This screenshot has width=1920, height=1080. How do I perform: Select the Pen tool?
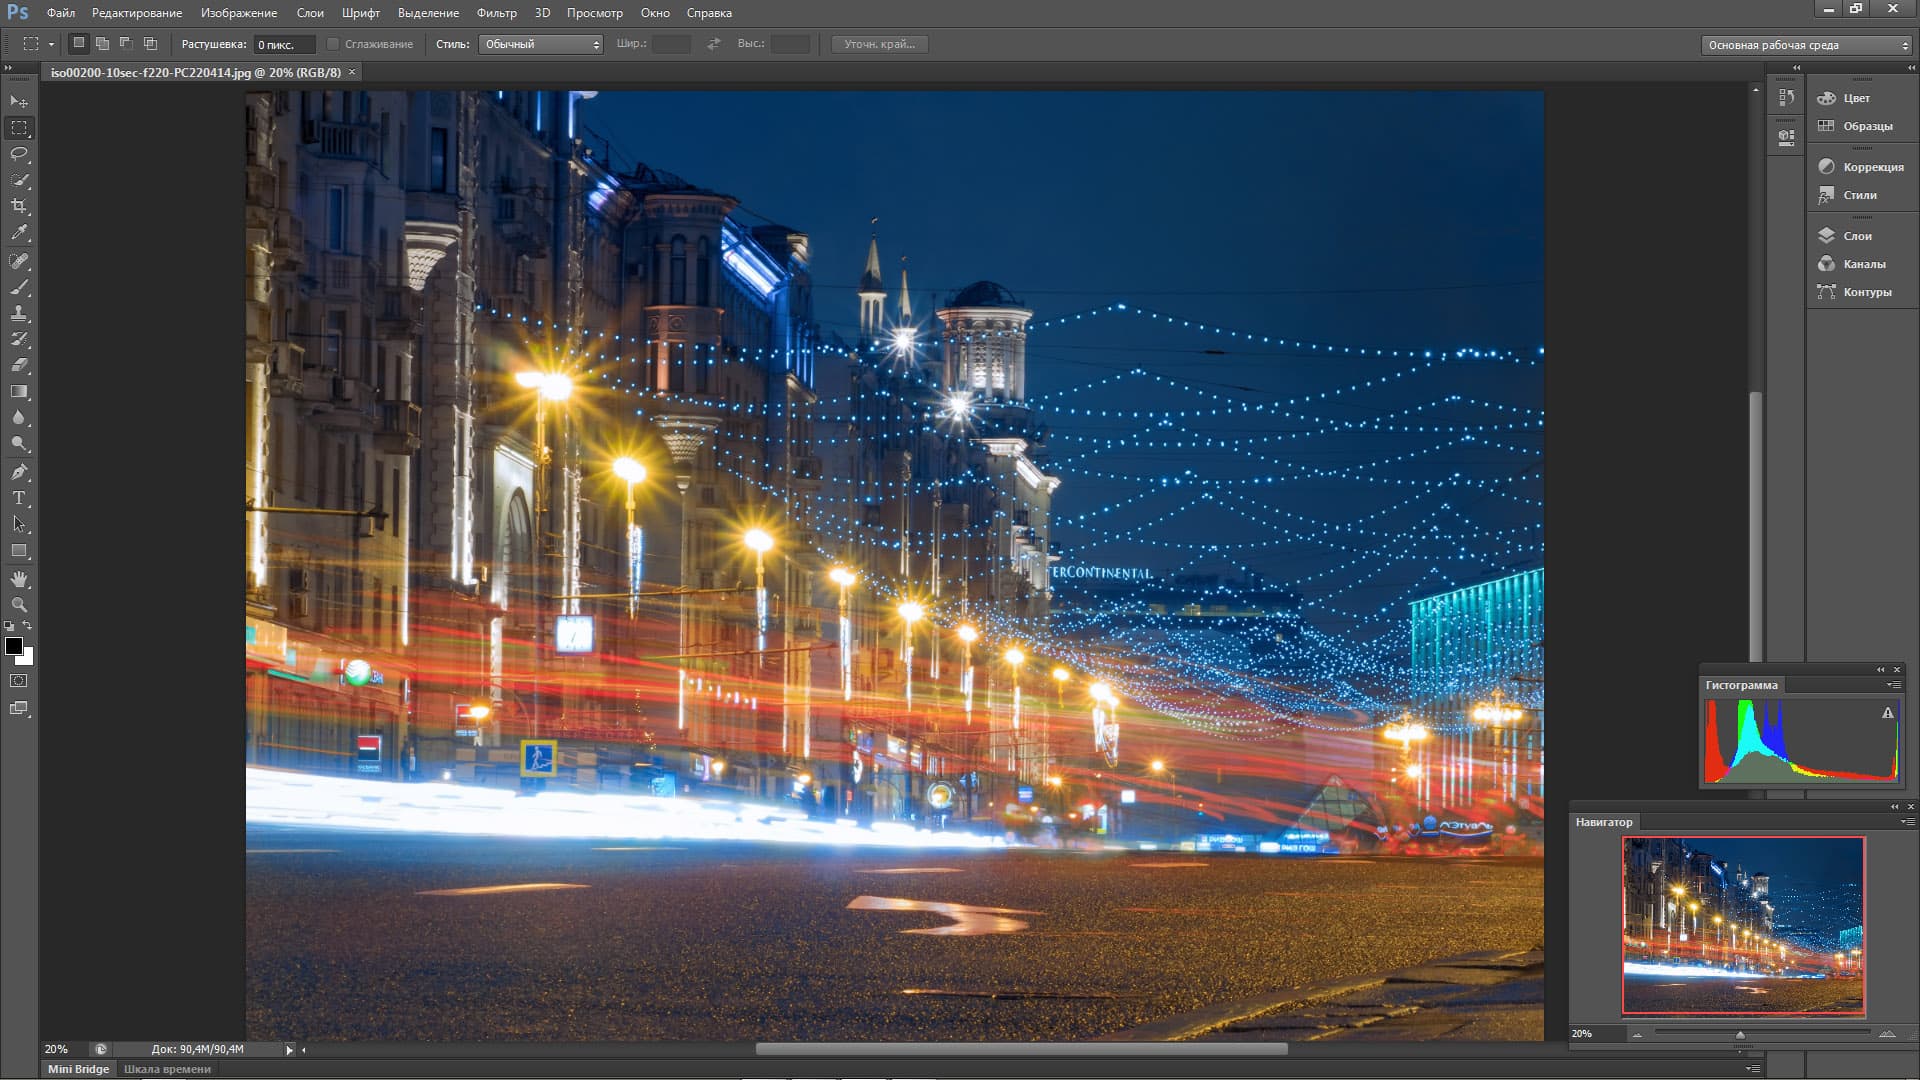pos(19,472)
